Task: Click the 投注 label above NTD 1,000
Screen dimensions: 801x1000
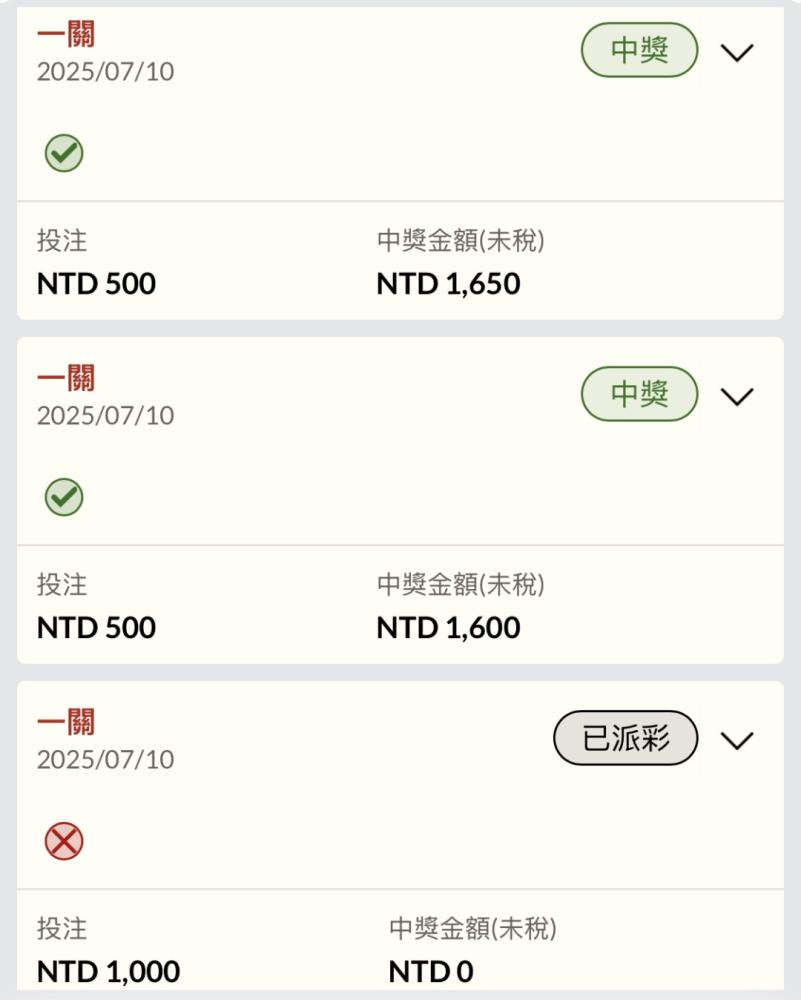Action: [62, 929]
